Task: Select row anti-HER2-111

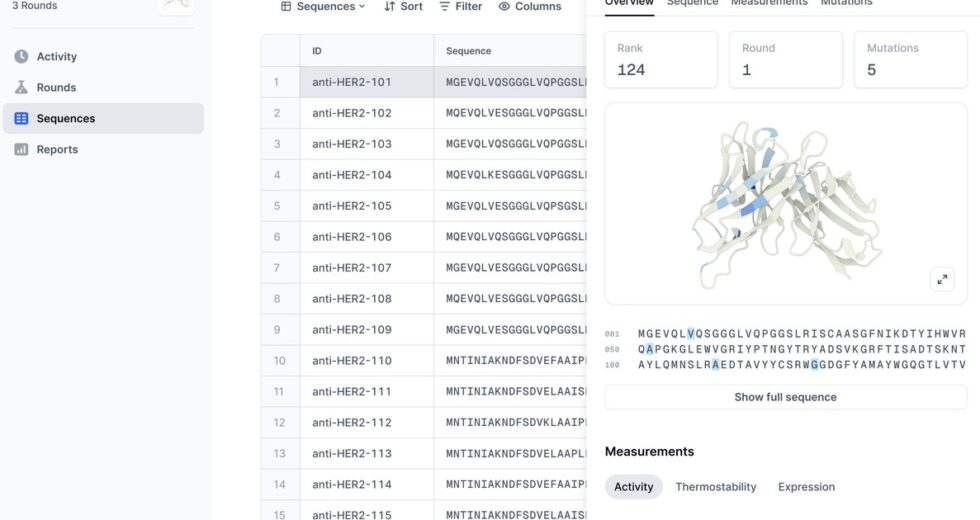Action: click(424, 391)
